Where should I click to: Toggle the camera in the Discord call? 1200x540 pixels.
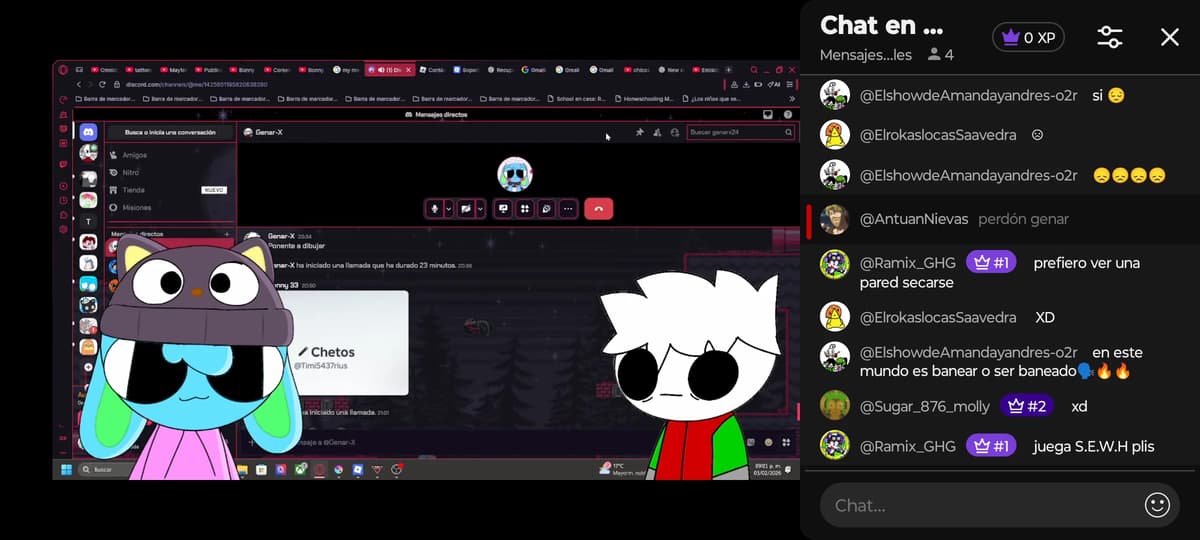[466, 208]
